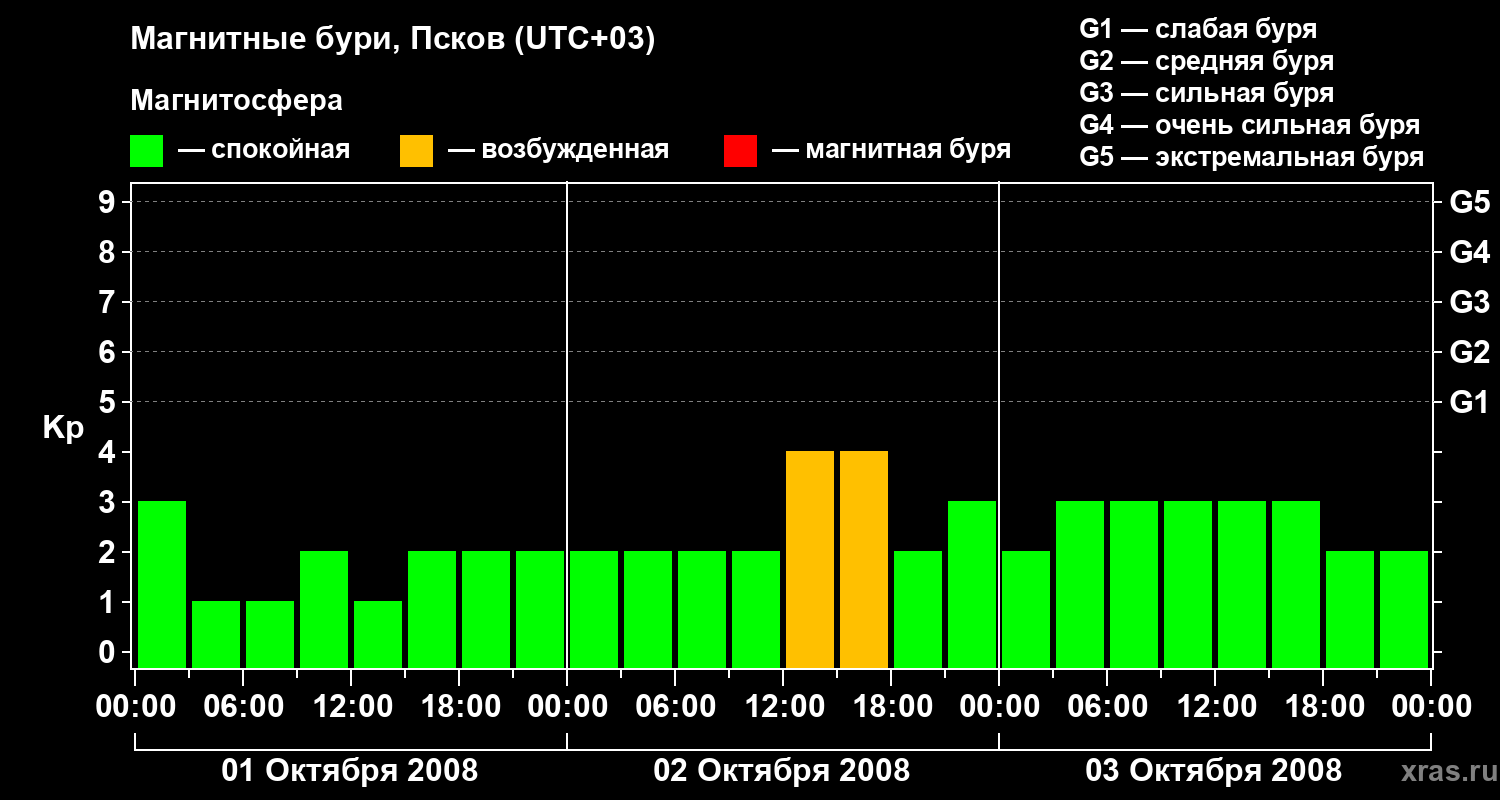
Task: Click the 03 Октября 2008 date label
Action: coord(1214,771)
